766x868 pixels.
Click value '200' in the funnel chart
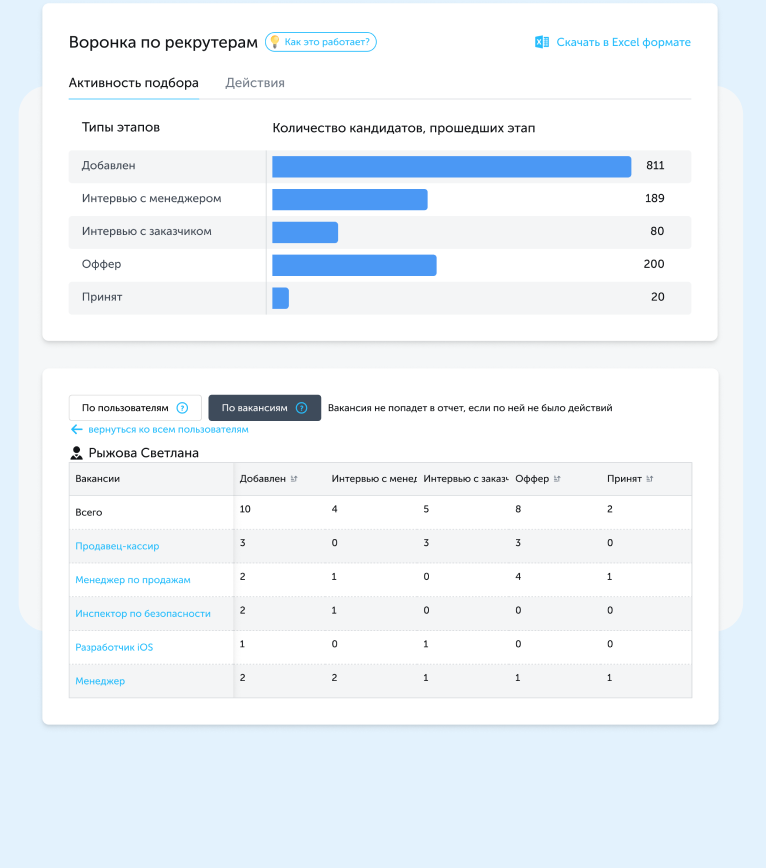point(654,264)
